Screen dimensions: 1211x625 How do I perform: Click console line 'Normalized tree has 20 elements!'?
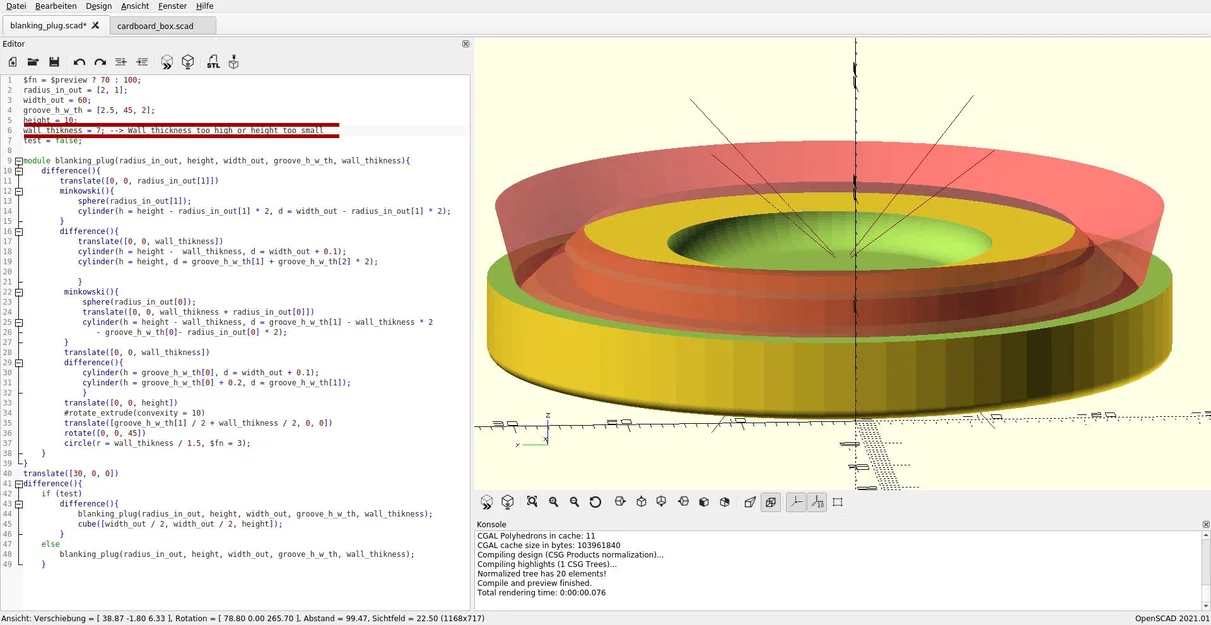541,574
